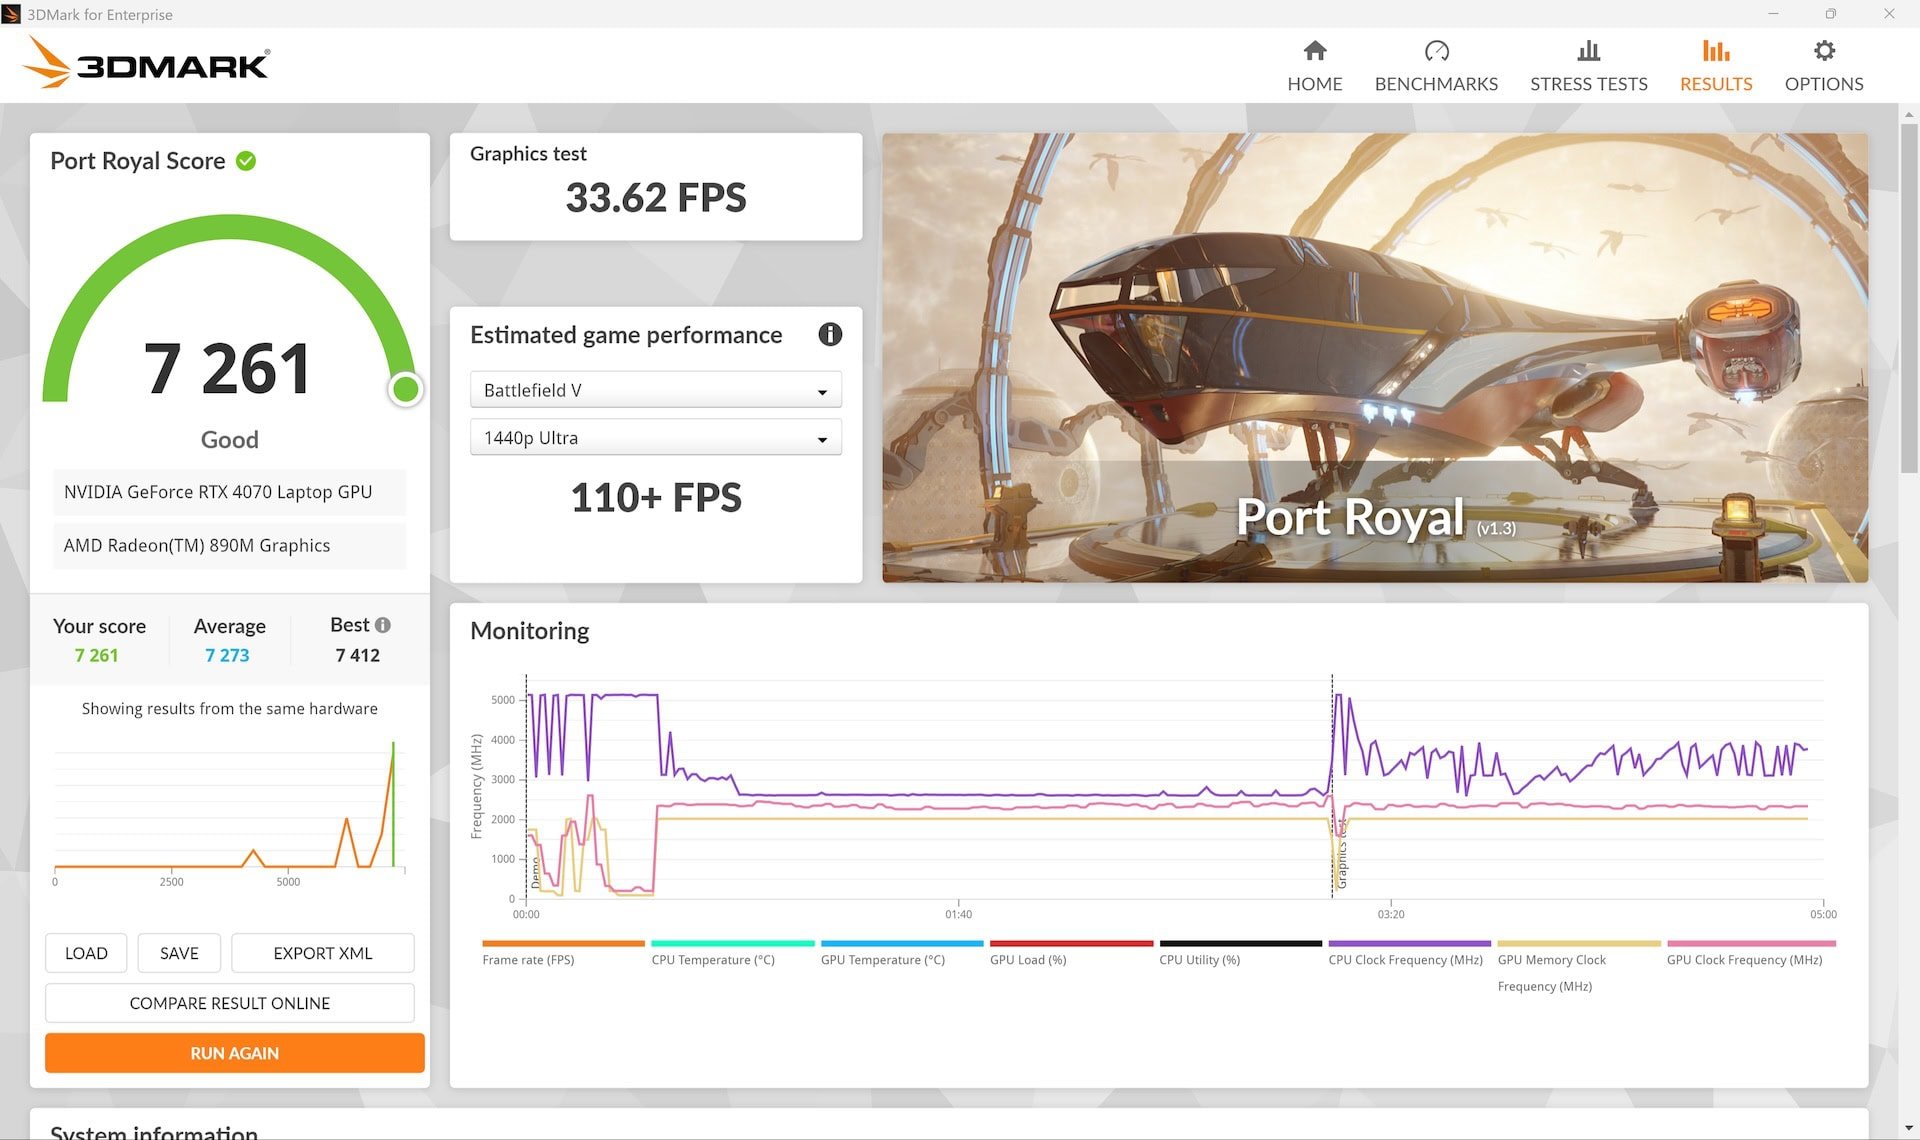Toggle CPU Clock Frequency (MHz) legend swatch

[1409, 943]
